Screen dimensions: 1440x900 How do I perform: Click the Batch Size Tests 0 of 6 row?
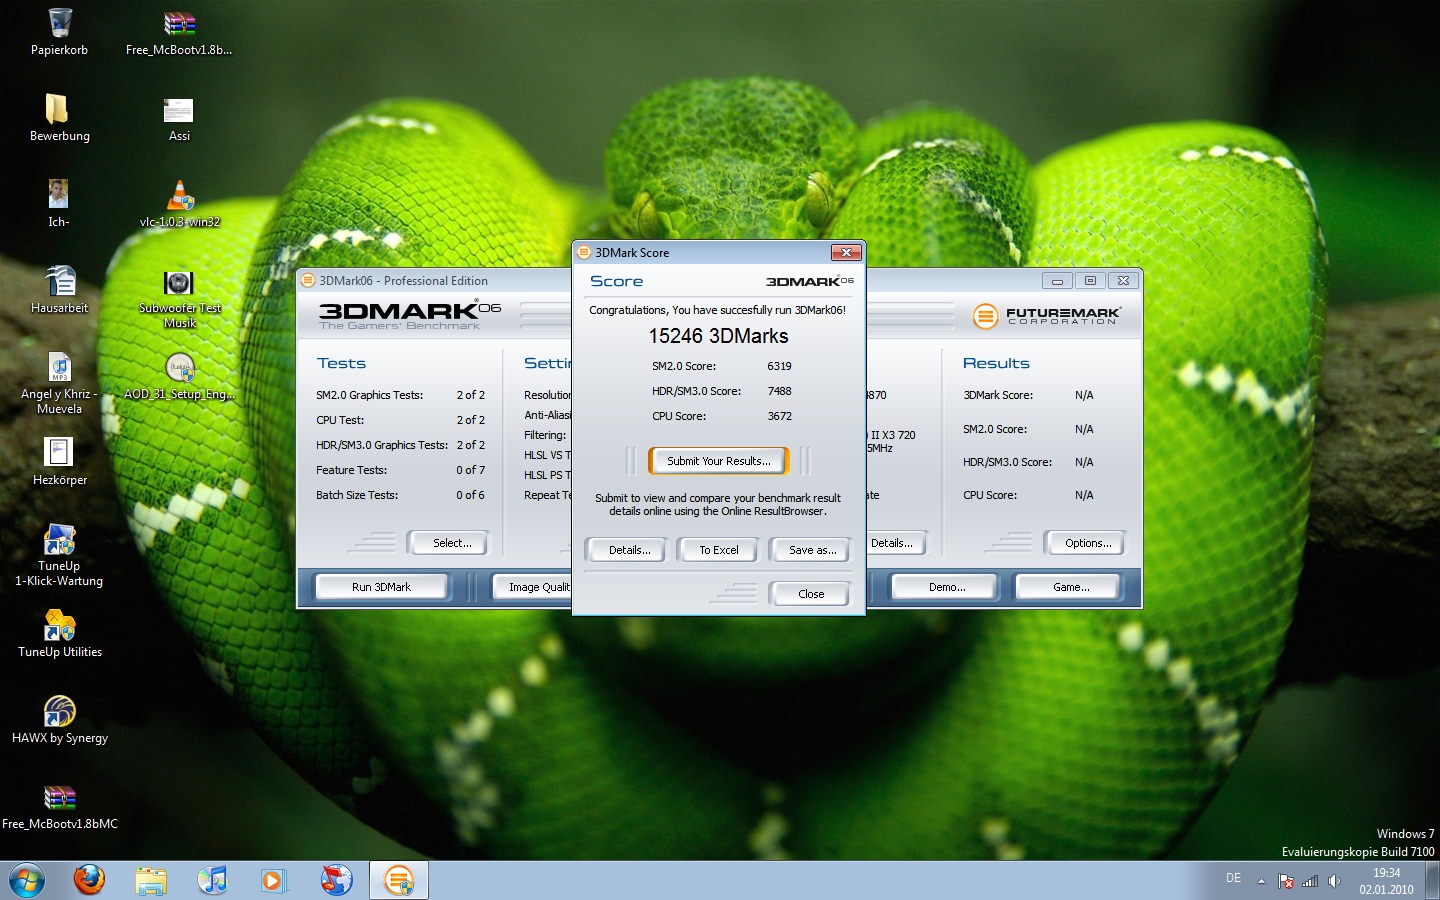point(400,495)
